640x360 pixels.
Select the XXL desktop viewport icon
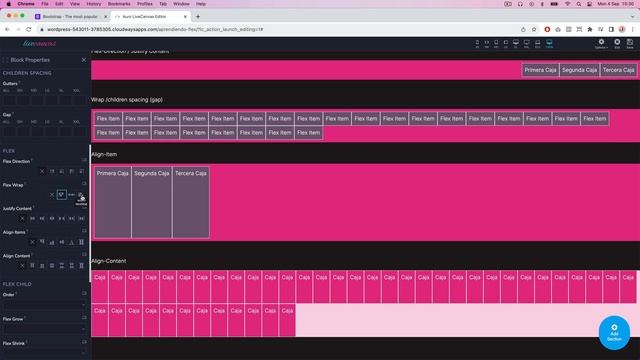coord(527,43)
